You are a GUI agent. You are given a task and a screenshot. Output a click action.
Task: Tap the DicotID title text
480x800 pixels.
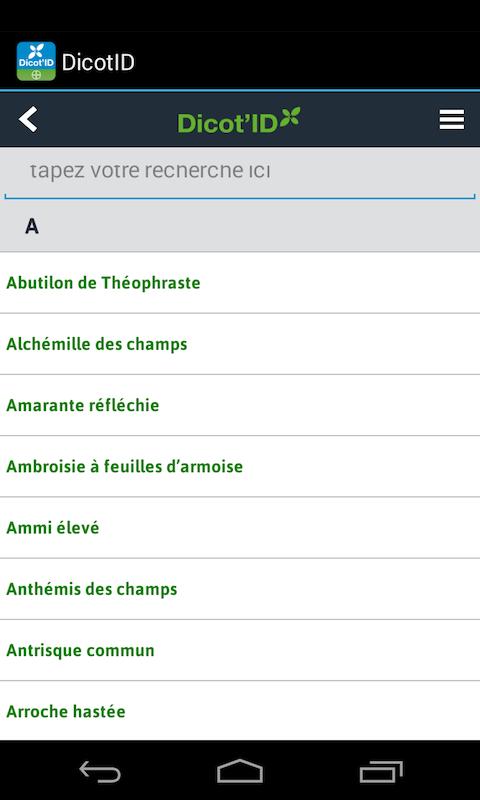tap(98, 62)
